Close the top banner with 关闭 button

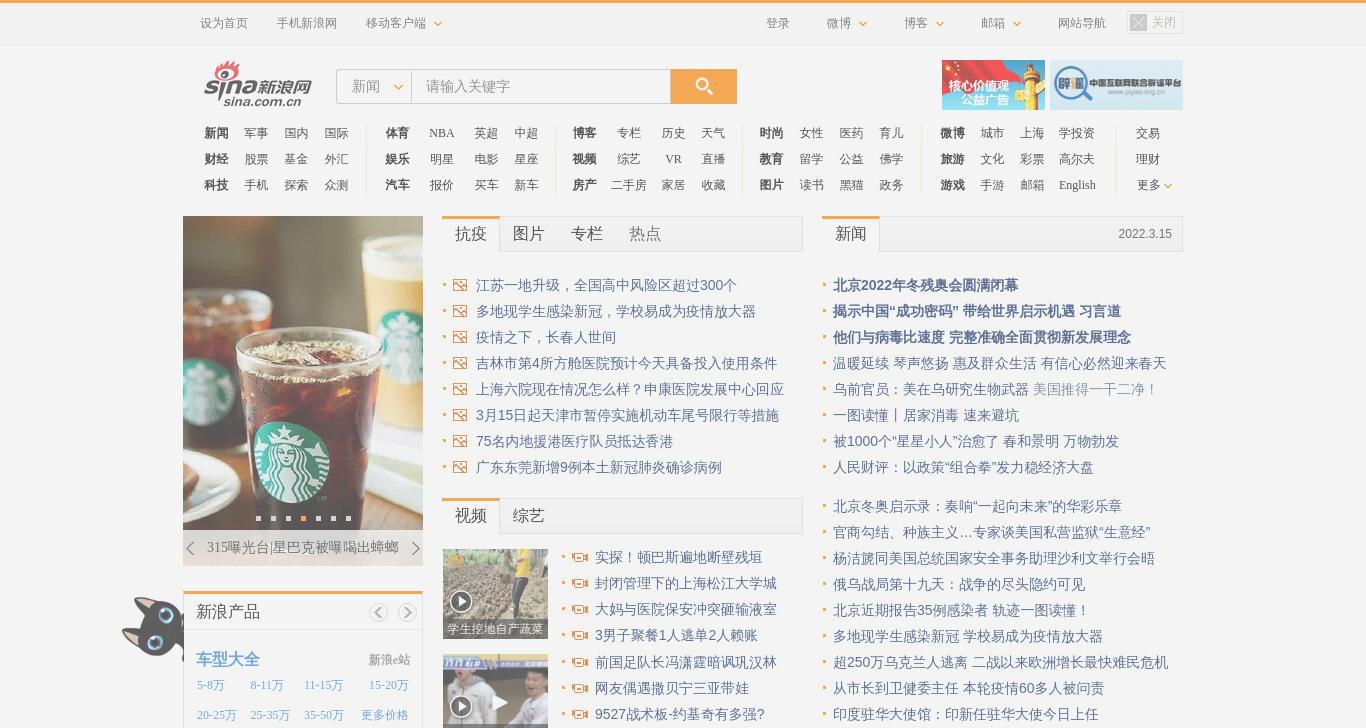coord(1154,22)
